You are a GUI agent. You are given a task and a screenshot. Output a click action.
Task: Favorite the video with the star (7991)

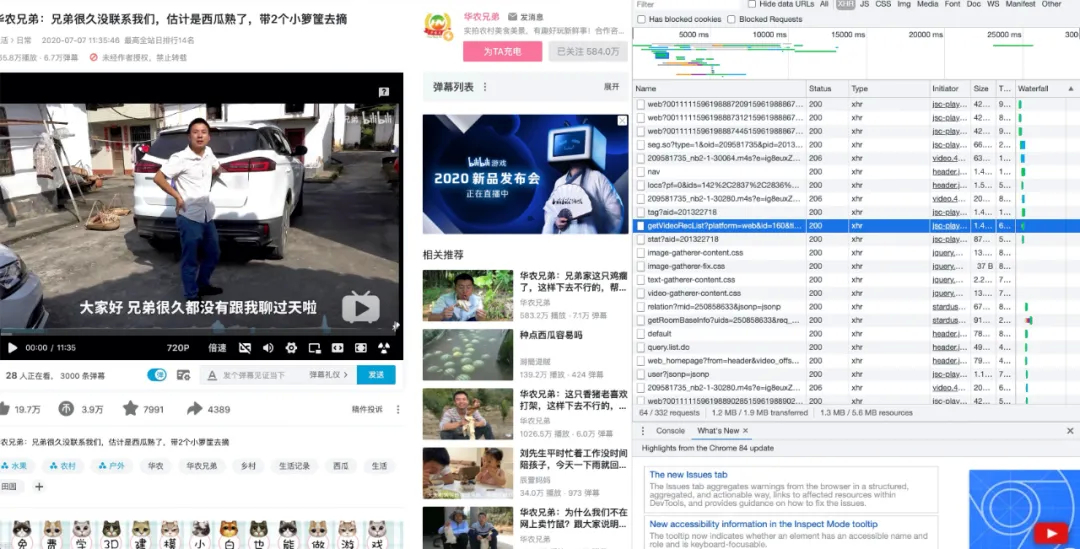(130, 408)
